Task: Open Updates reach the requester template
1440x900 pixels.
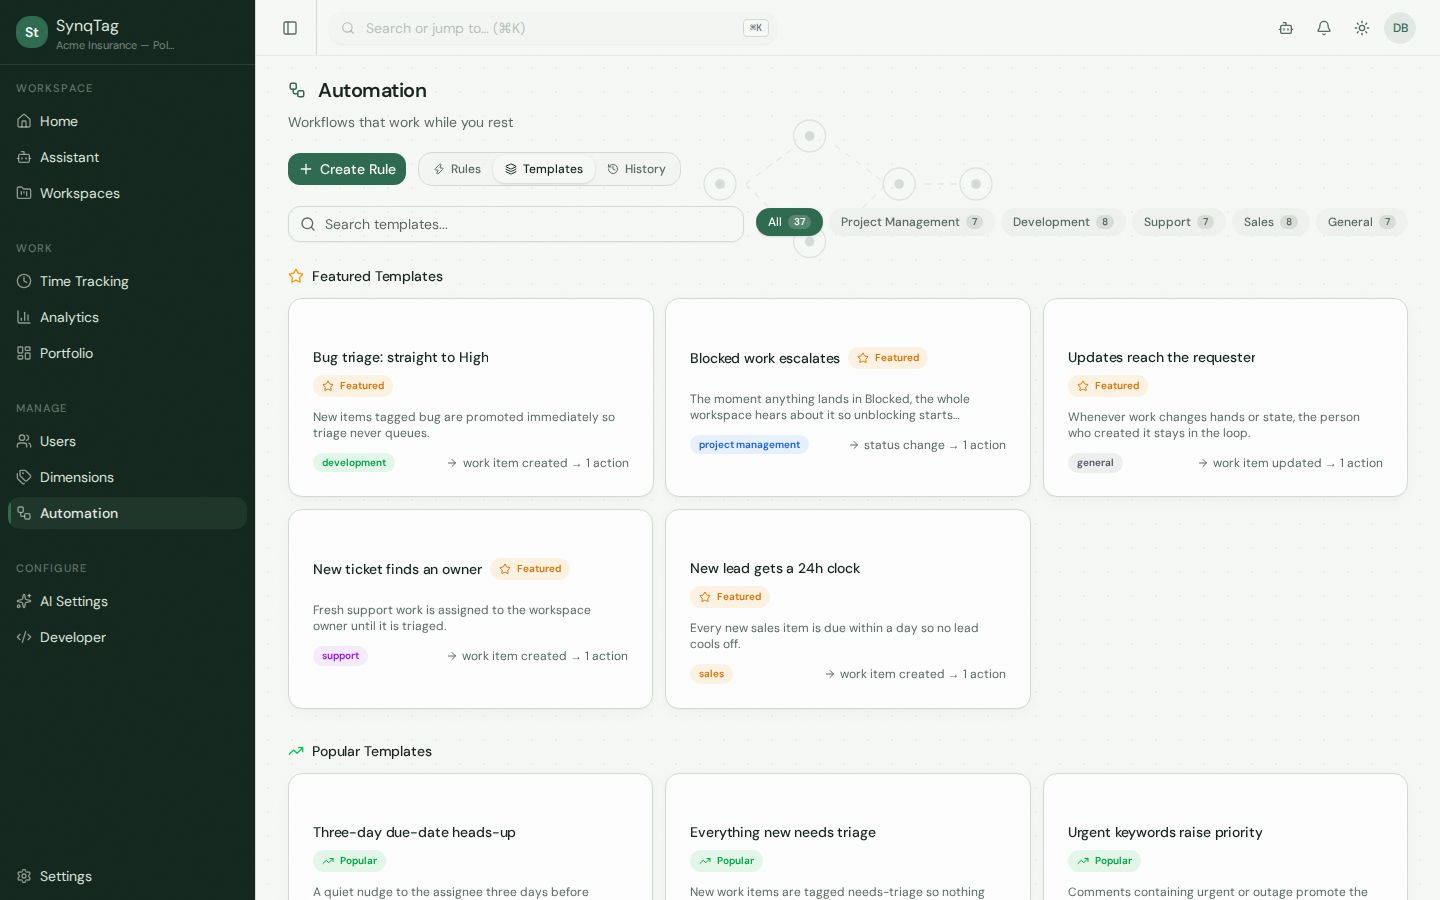Action: point(1225,397)
